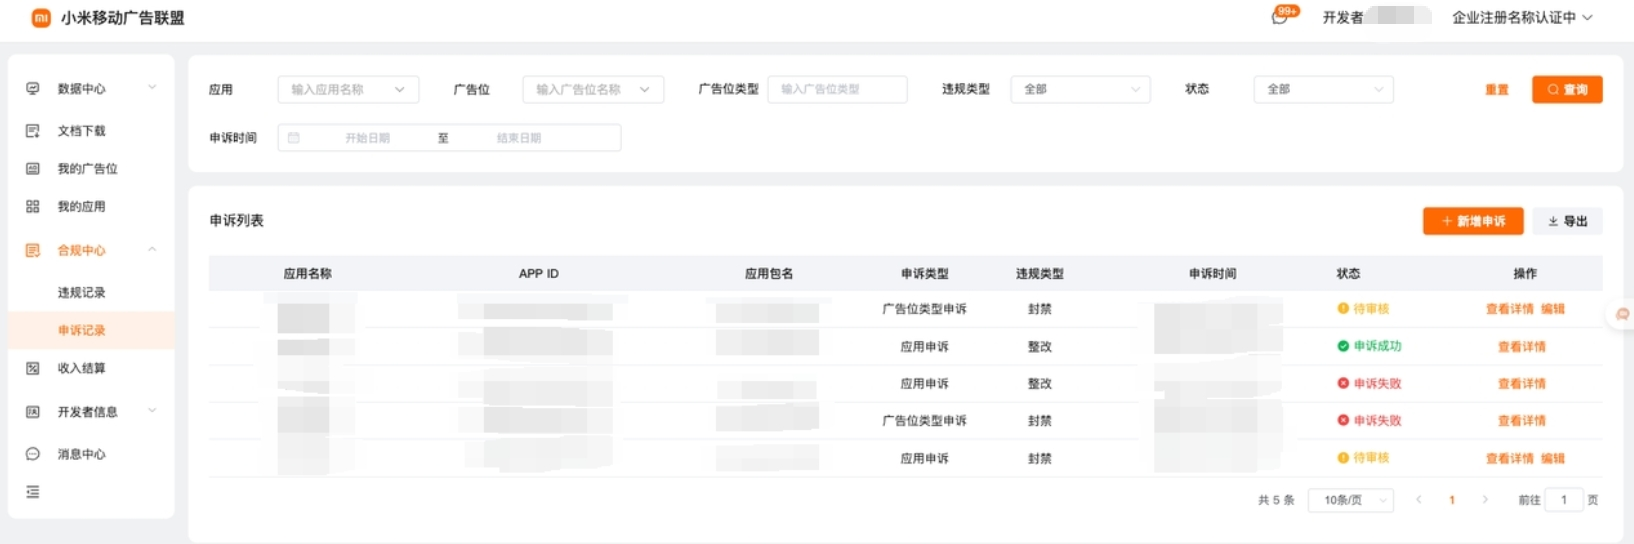Click the 消息中心 chat bubble icon
Screen dimensions: 1634x544
(33, 454)
